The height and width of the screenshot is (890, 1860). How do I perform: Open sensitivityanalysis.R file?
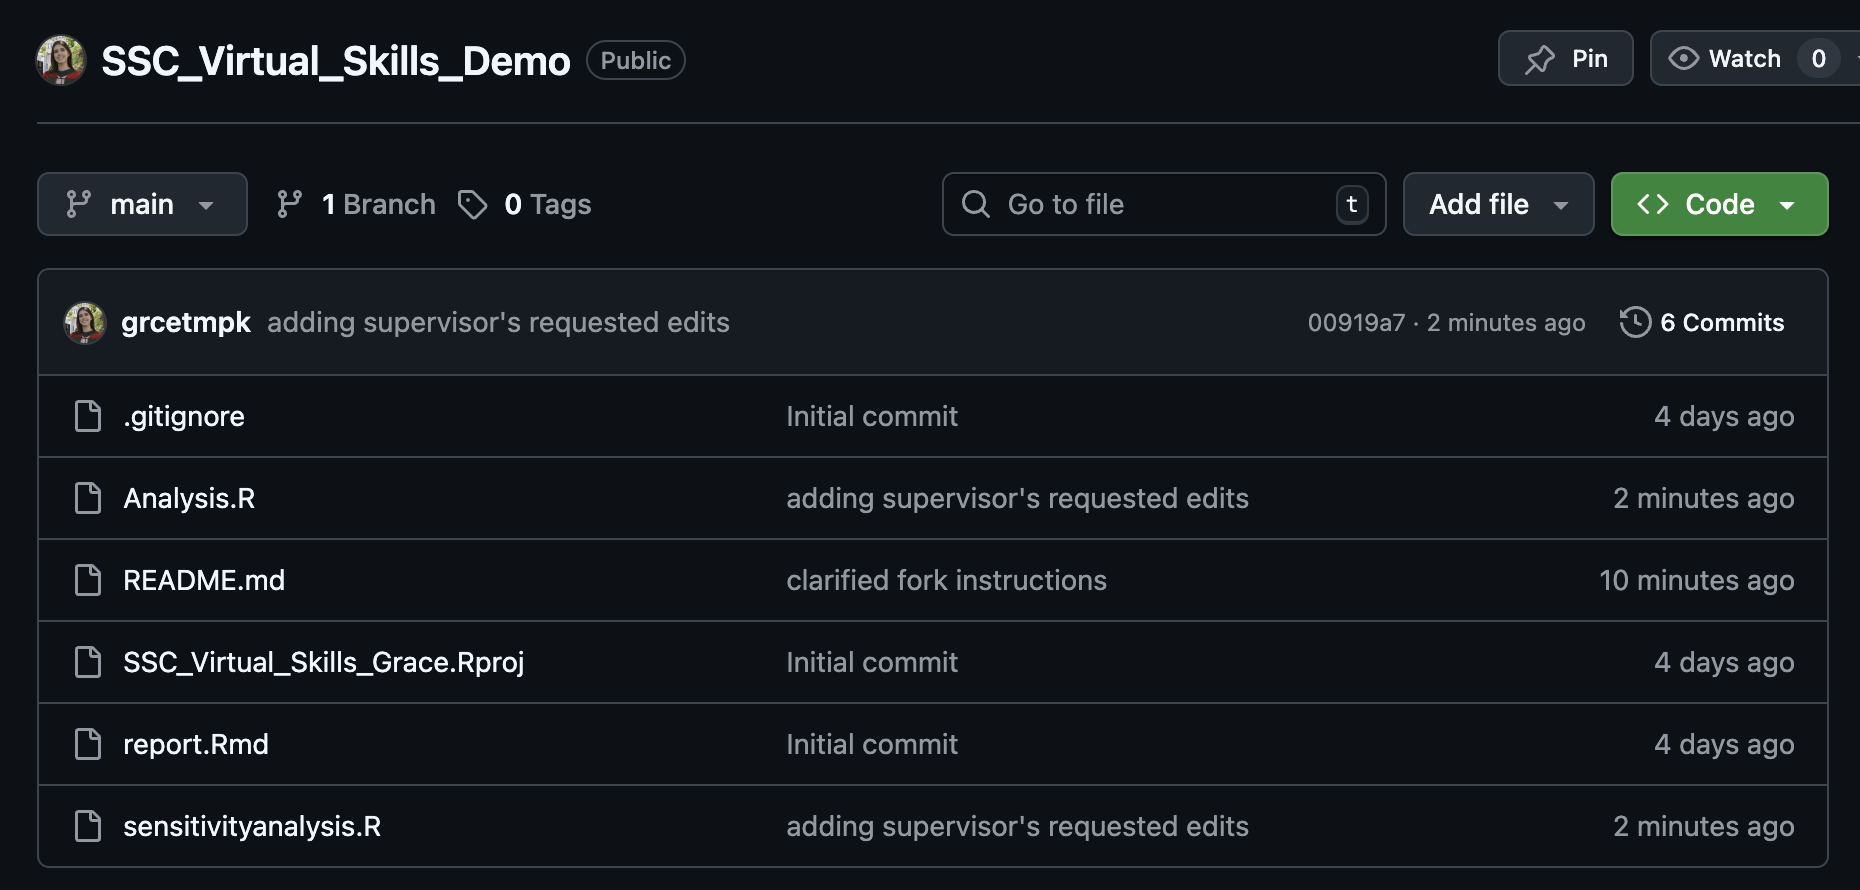252,826
